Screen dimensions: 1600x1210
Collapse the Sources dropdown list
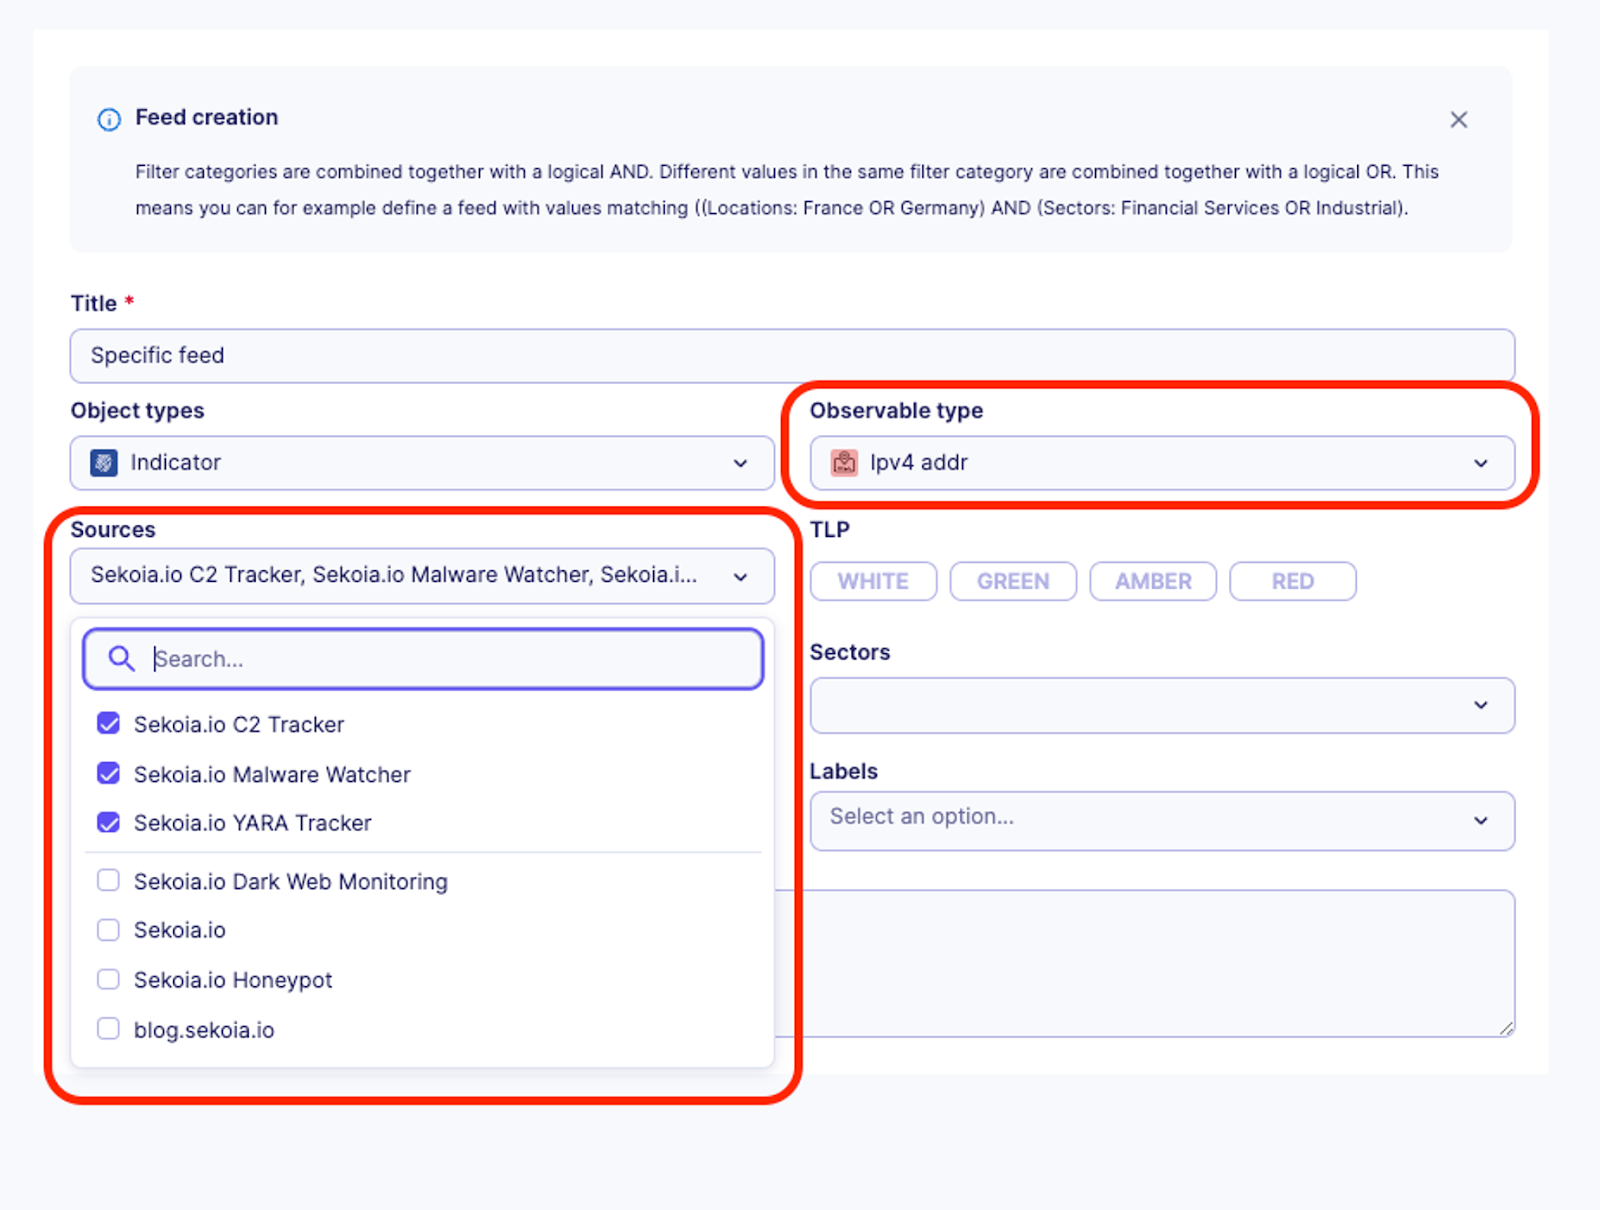pyautogui.click(x=740, y=576)
